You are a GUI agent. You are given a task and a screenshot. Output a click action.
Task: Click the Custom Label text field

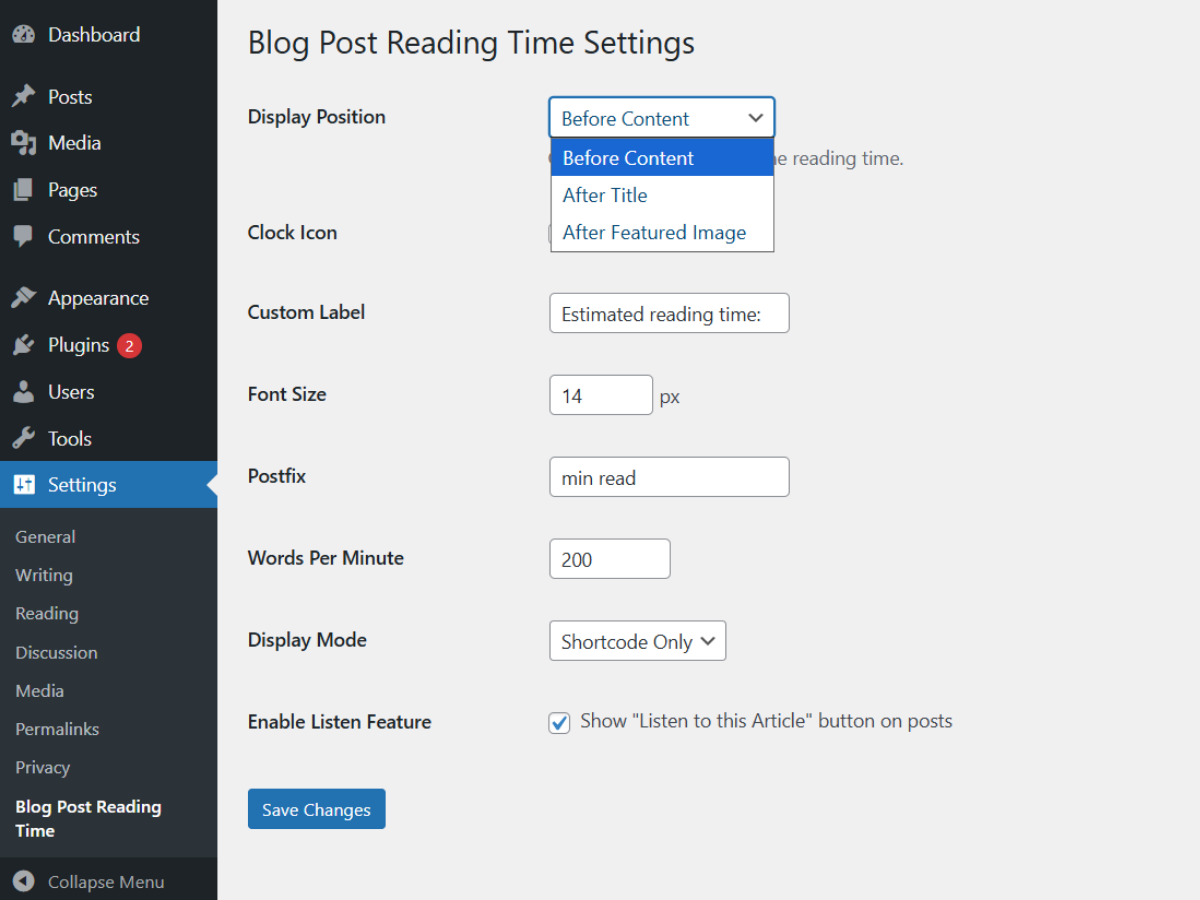coord(669,313)
